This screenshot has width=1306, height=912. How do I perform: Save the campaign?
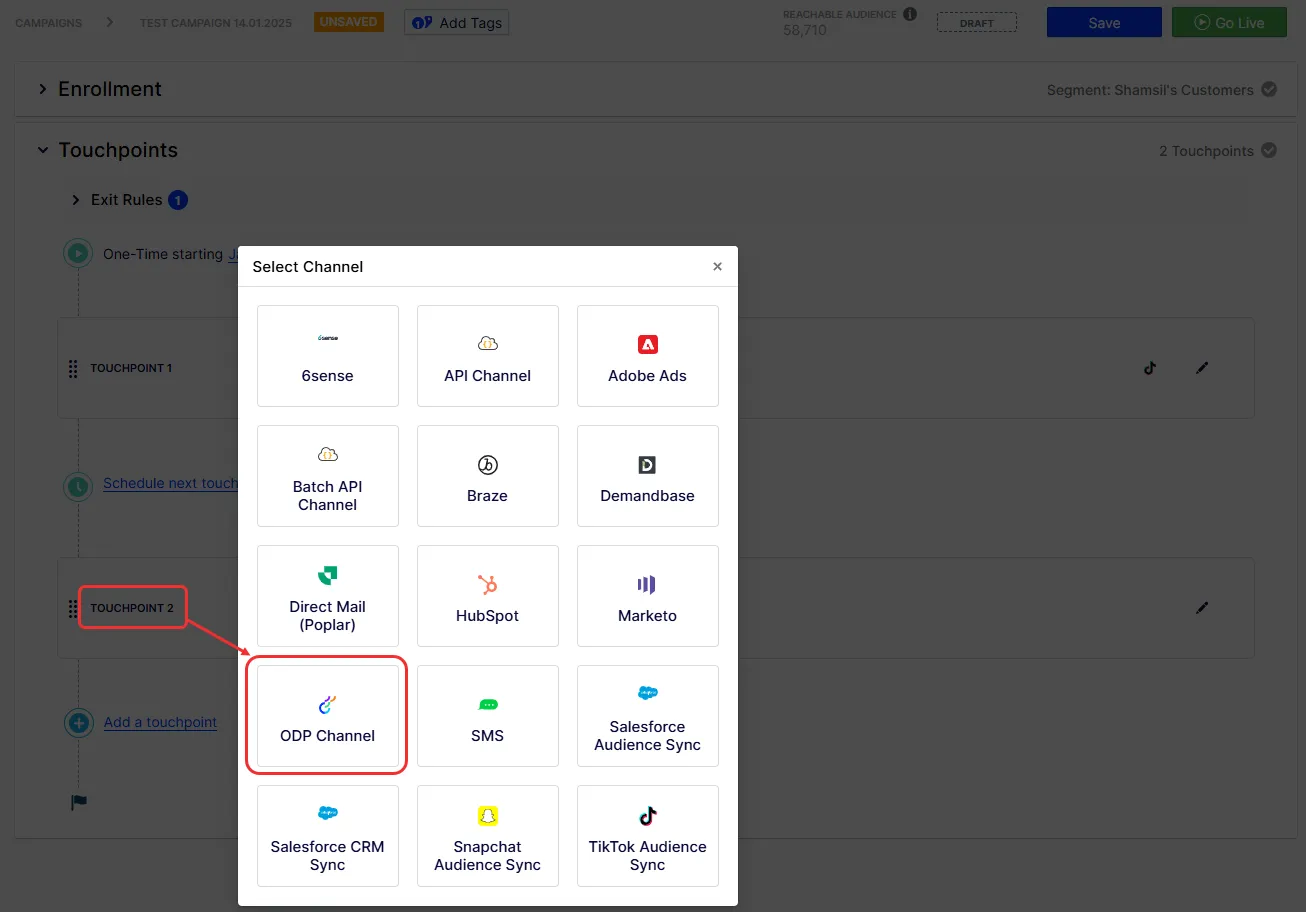click(x=1104, y=23)
